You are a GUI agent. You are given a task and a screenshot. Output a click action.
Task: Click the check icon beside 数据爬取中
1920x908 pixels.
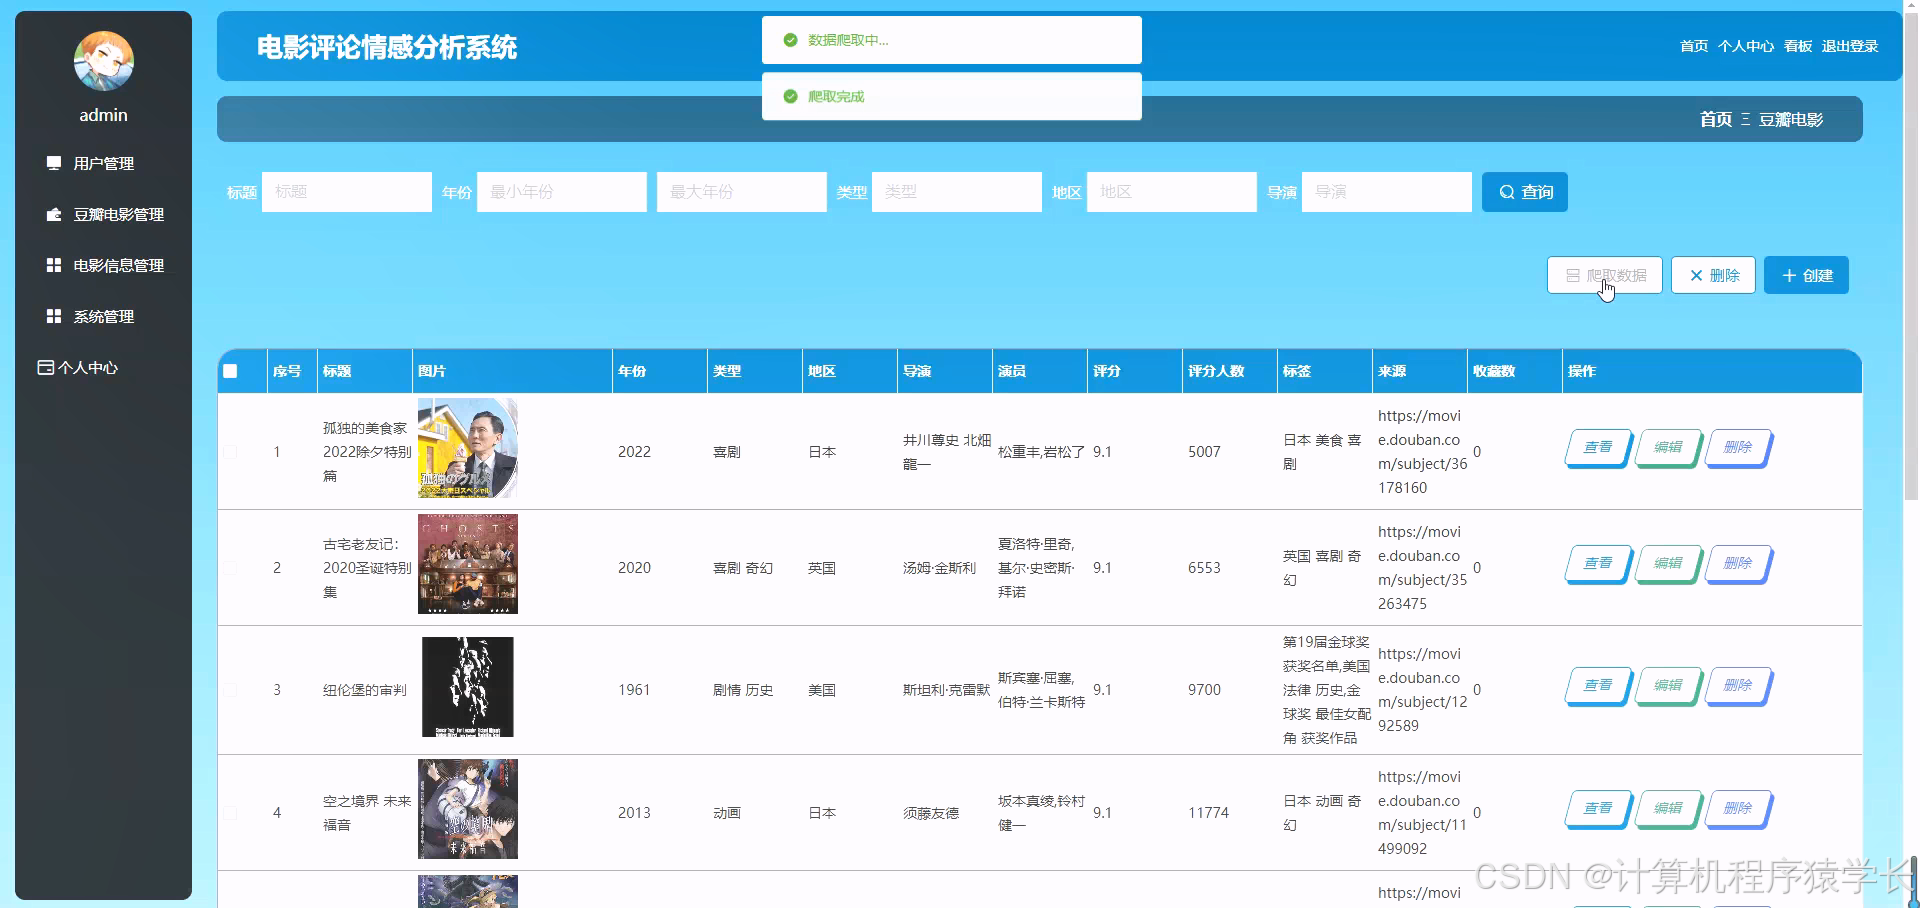tap(790, 40)
